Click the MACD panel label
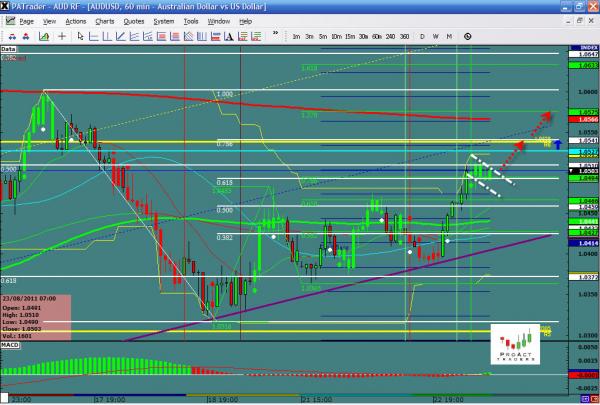Image resolution: width=600 pixels, height=405 pixels. pos(11,345)
